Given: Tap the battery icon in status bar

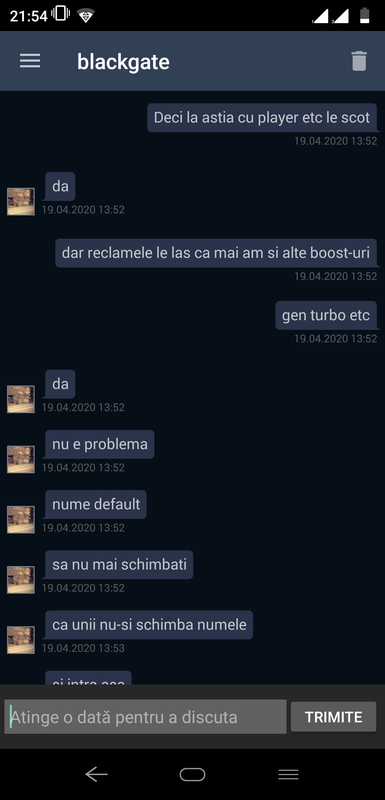Looking at the screenshot, I should pos(364,15).
